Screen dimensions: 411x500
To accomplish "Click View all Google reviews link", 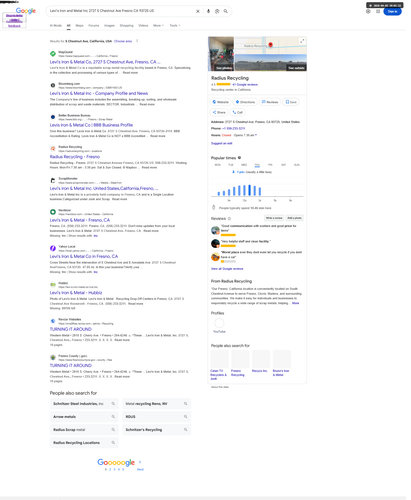I will pyautogui.click(x=227, y=269).
